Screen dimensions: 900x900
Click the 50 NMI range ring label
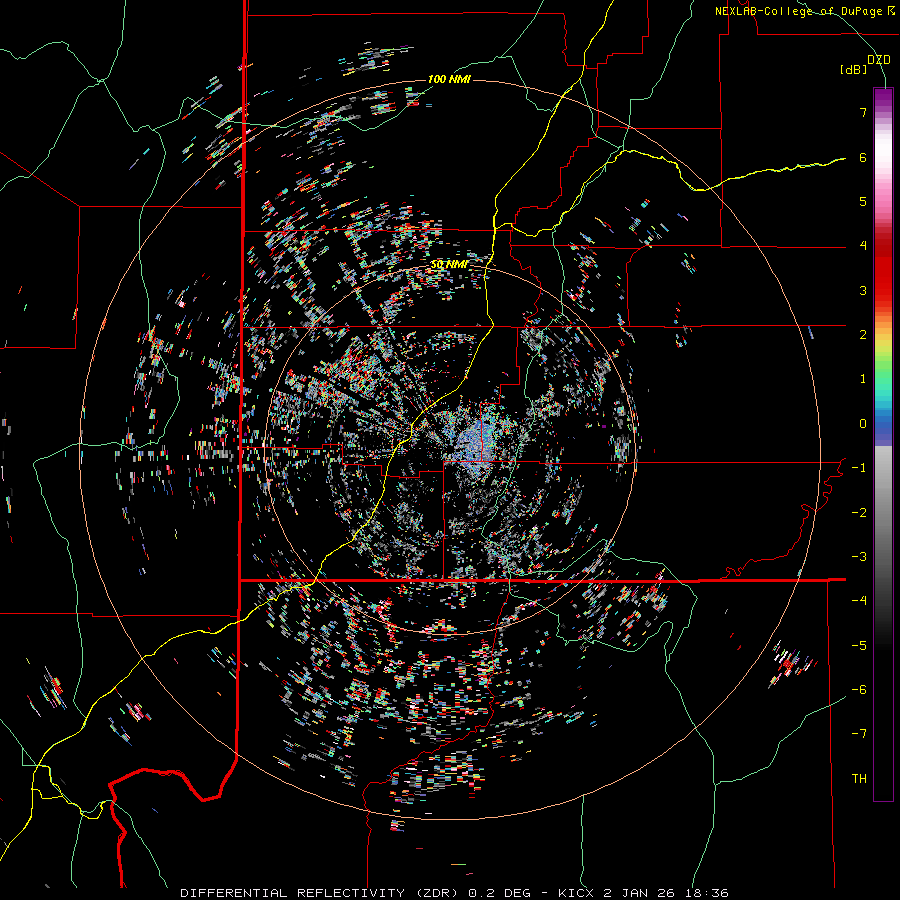[449, 265]
